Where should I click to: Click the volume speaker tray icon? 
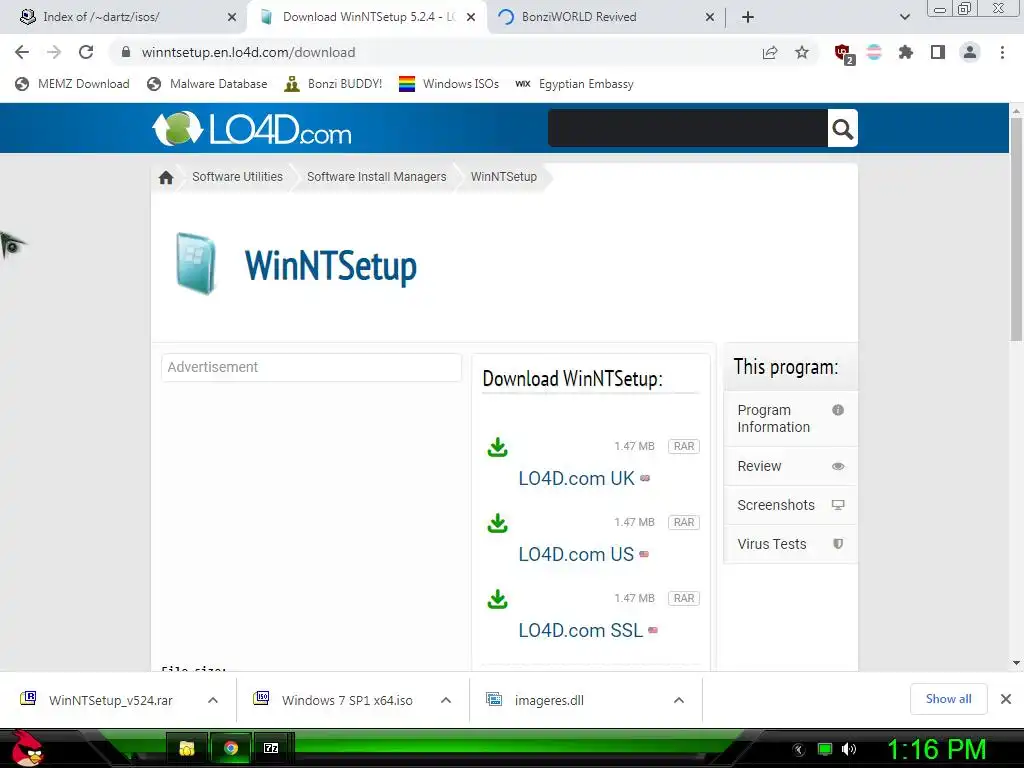coord(849,749)
